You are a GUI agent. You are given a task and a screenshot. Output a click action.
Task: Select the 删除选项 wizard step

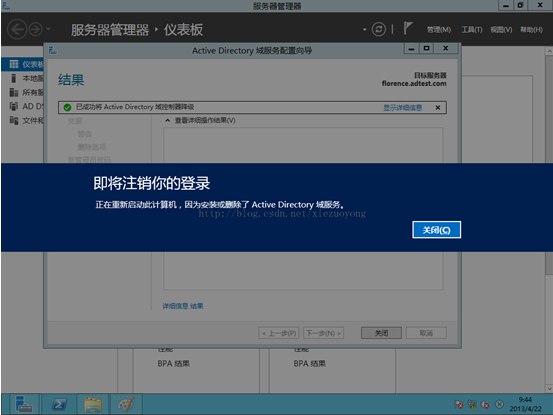92,147
